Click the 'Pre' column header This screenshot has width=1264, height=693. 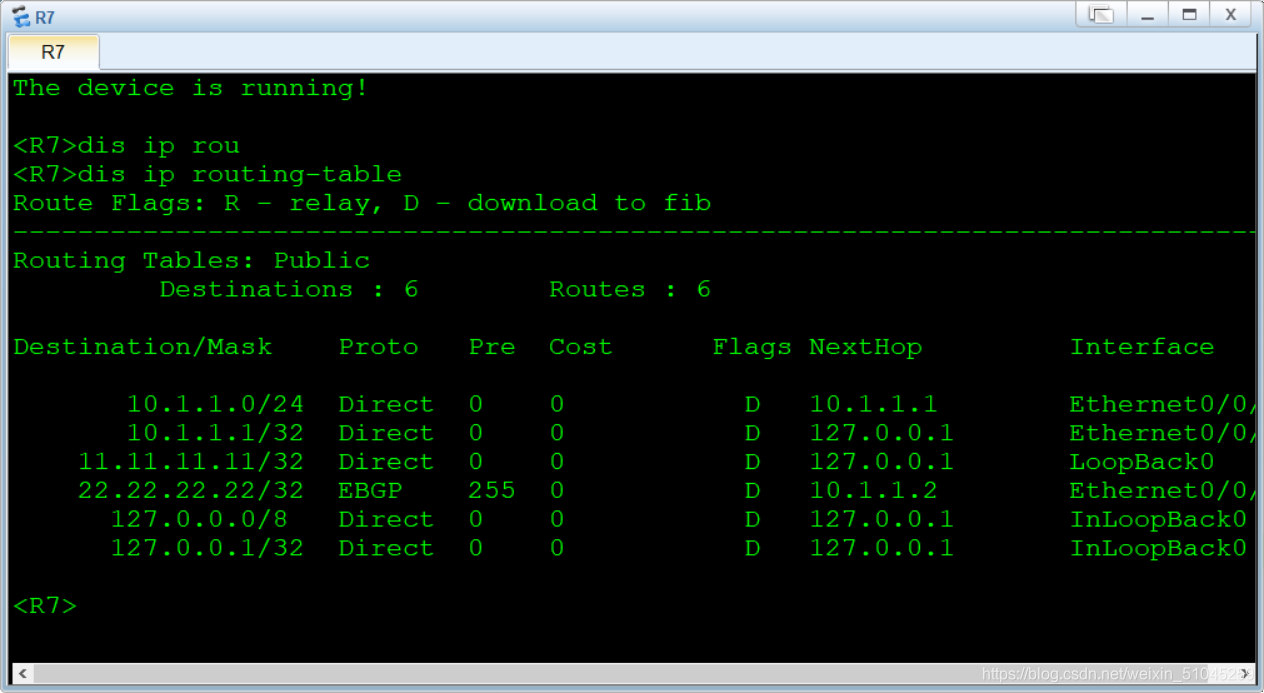coord(492,347)
